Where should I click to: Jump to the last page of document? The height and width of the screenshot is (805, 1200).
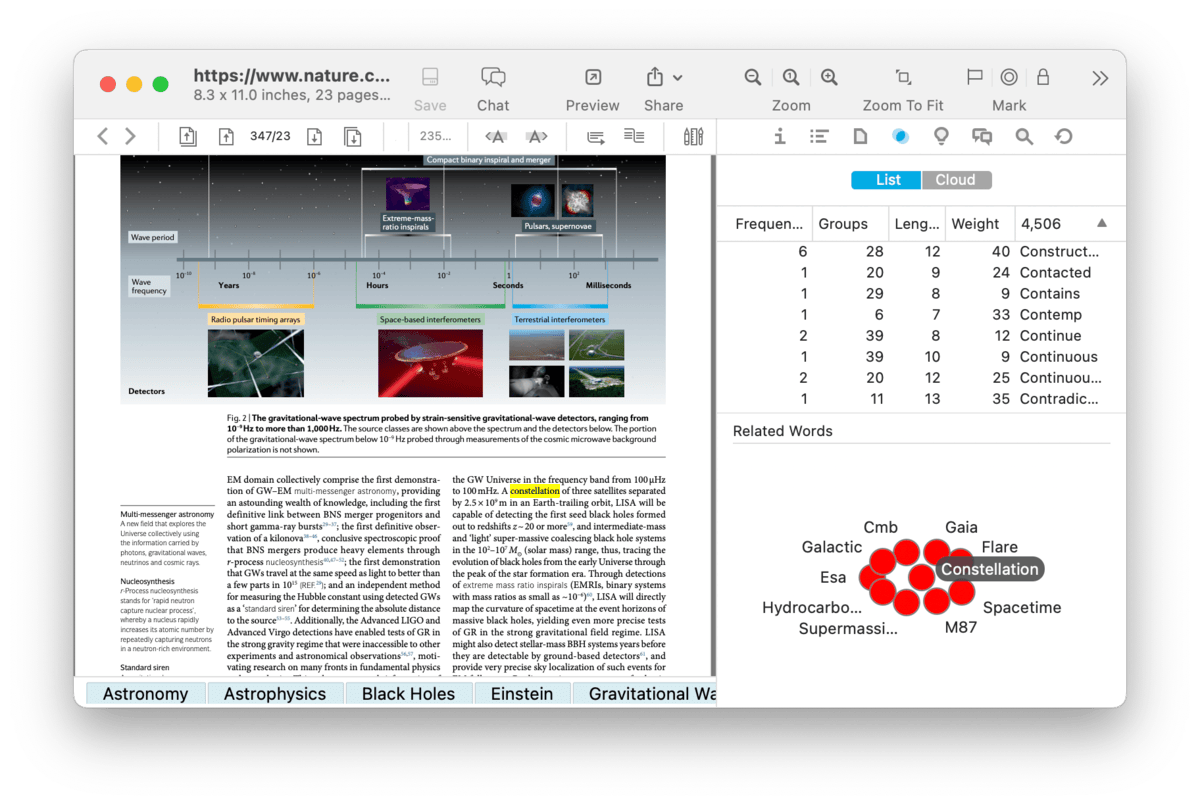click(x=352, y=137)
